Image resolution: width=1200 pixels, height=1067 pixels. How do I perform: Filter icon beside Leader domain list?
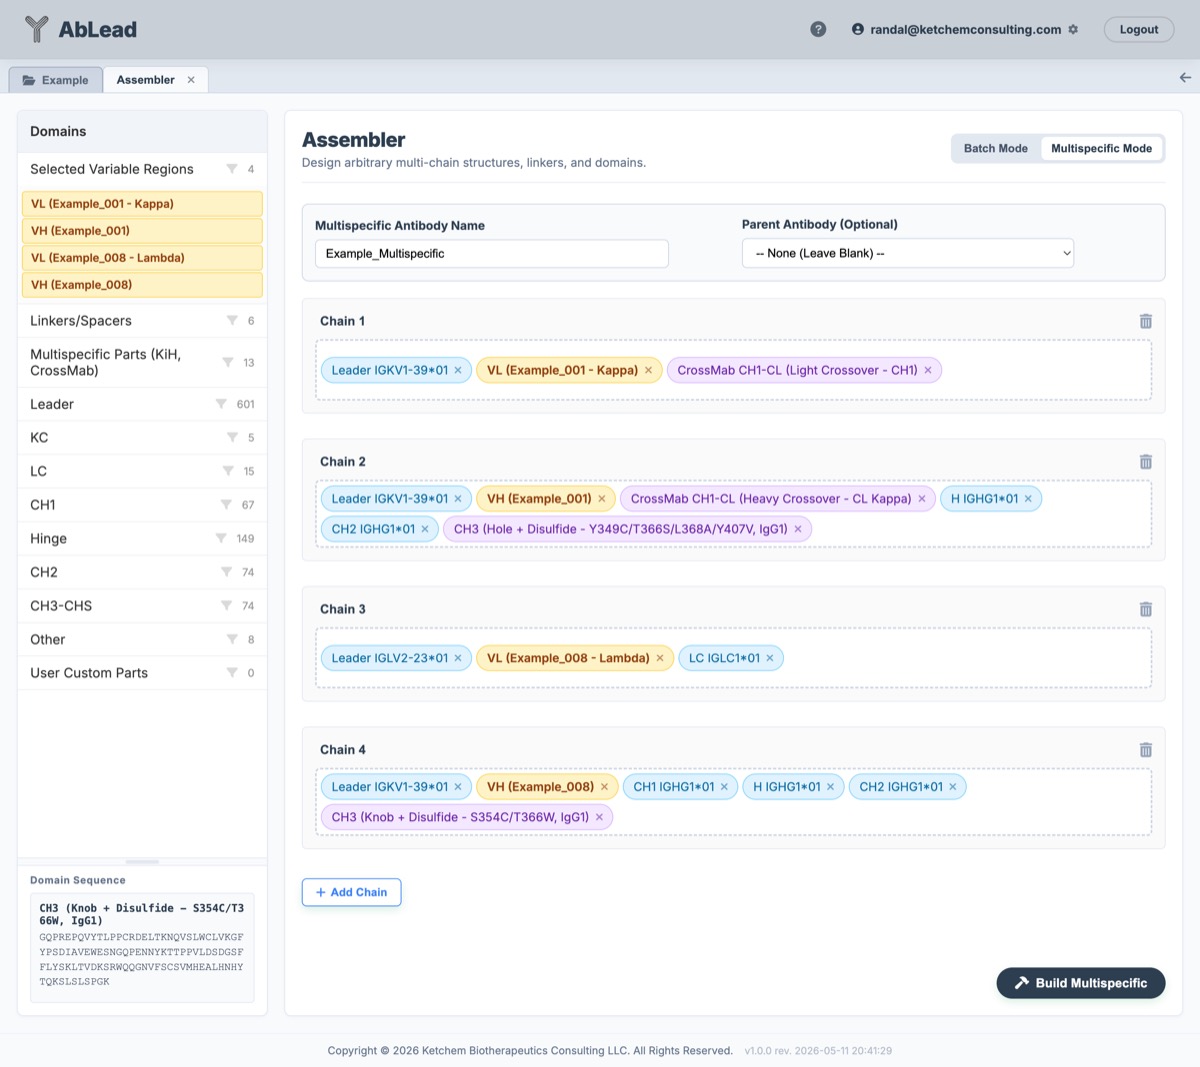pyautogui.click(x=221, y=404)
